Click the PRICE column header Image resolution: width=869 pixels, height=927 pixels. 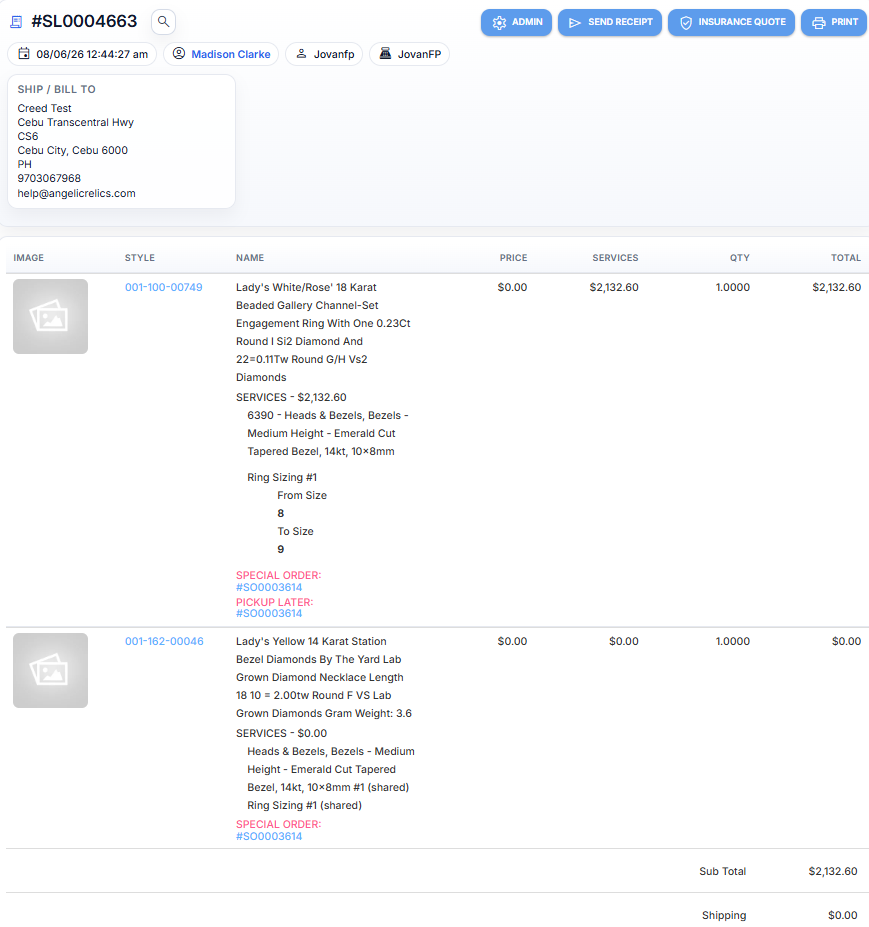(x=513, y=258)
